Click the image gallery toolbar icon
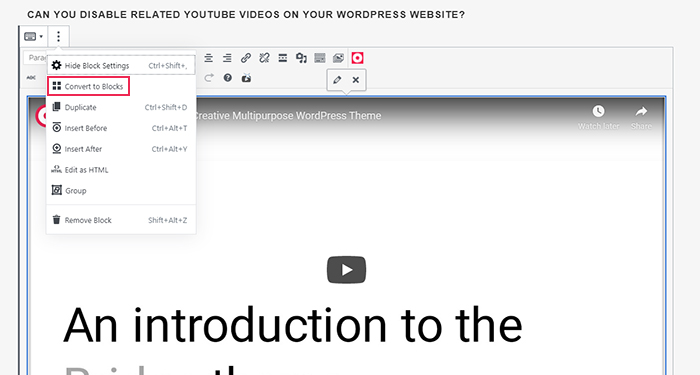Image resolution: width=700 pixels, height=375 pixels. (338, 58)
